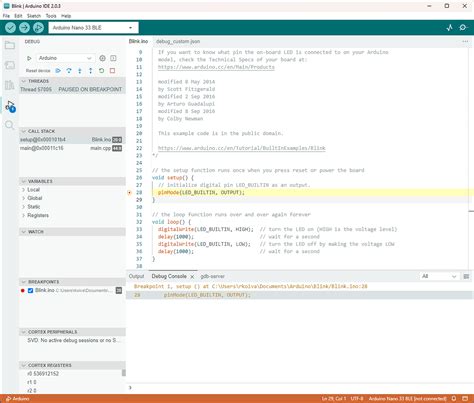This screenshot has width=474, height=403.
Task: Open debug launch.json gear icon
Action: point(102,58)
